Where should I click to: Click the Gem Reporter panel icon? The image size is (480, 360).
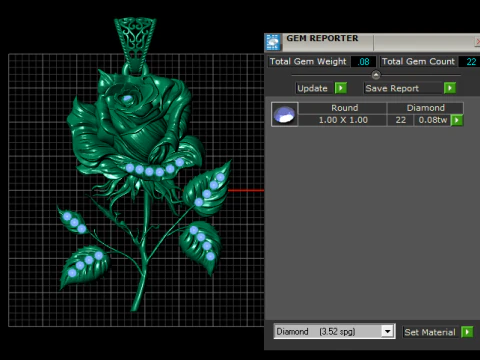(x=273, y=42)
